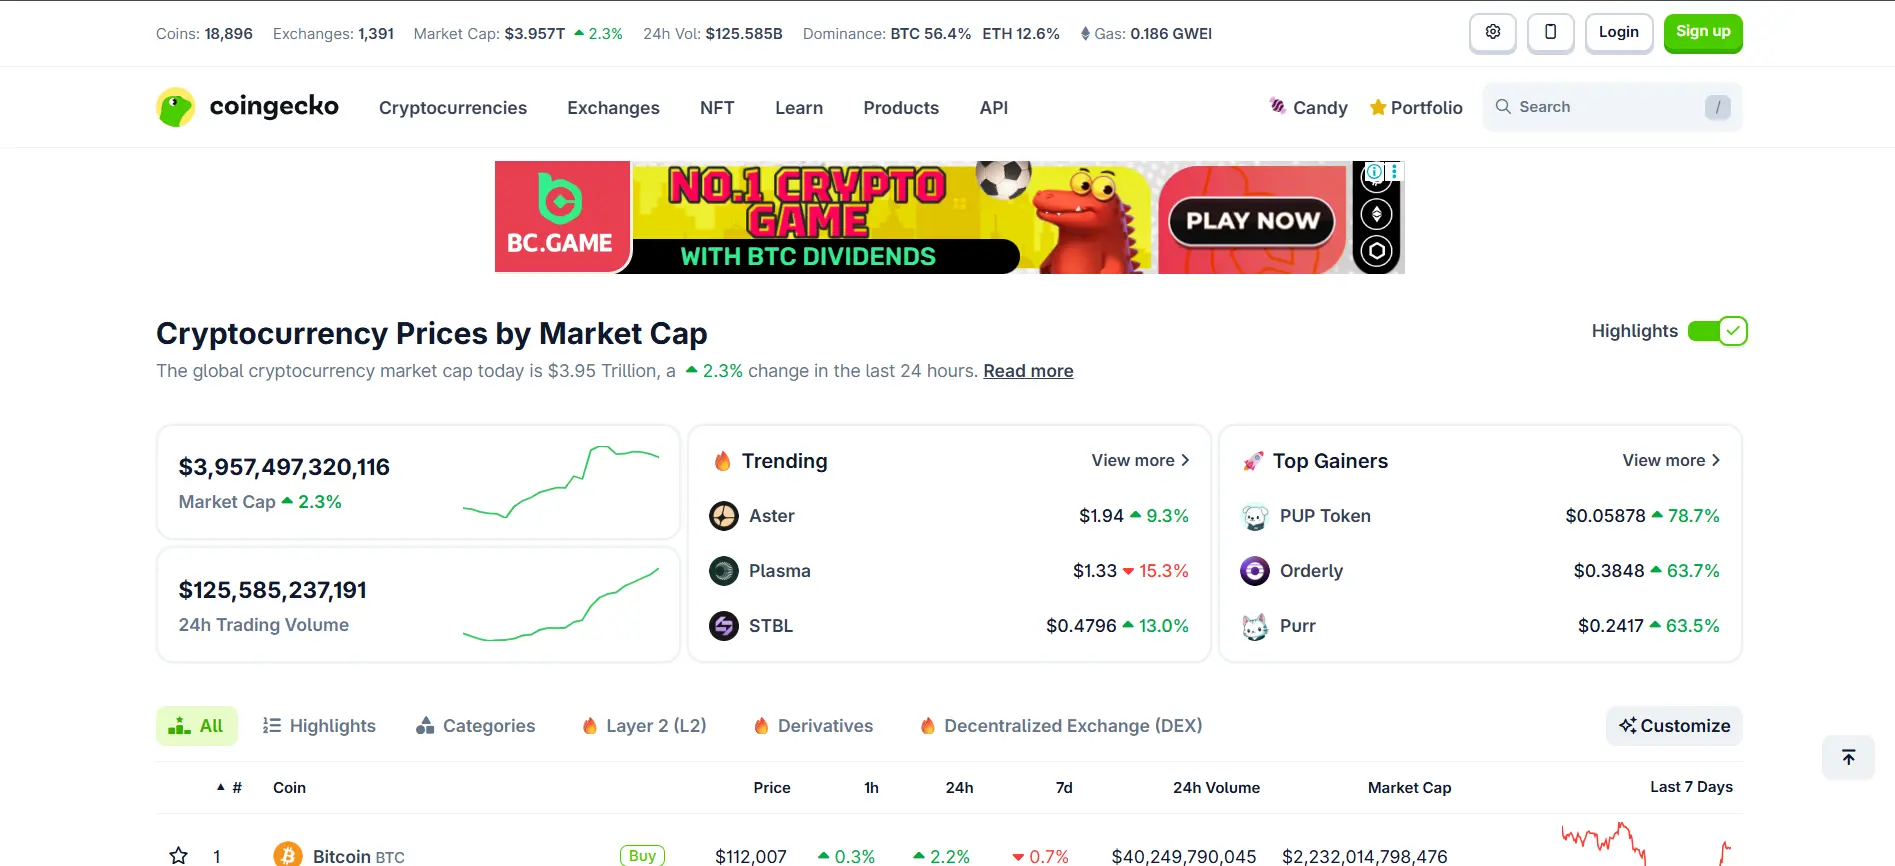Expand Top Gainers via View more
This screenshot has height=866, width=1895.
pos(1671,460)
